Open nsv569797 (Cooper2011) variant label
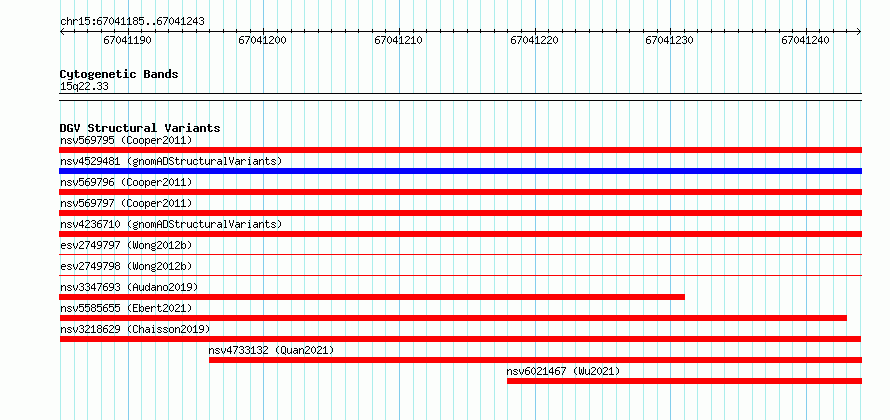 [126, 203]
